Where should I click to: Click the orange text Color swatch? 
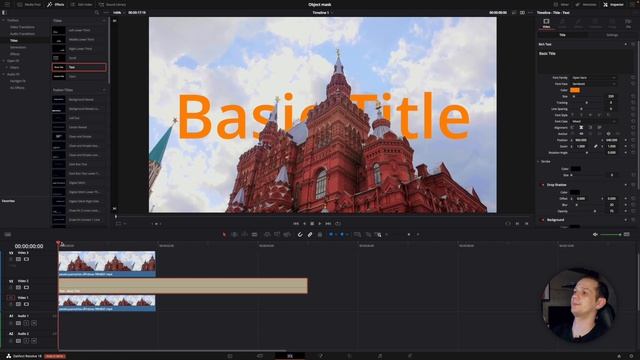pyautogui.click(x=575, y=90)
